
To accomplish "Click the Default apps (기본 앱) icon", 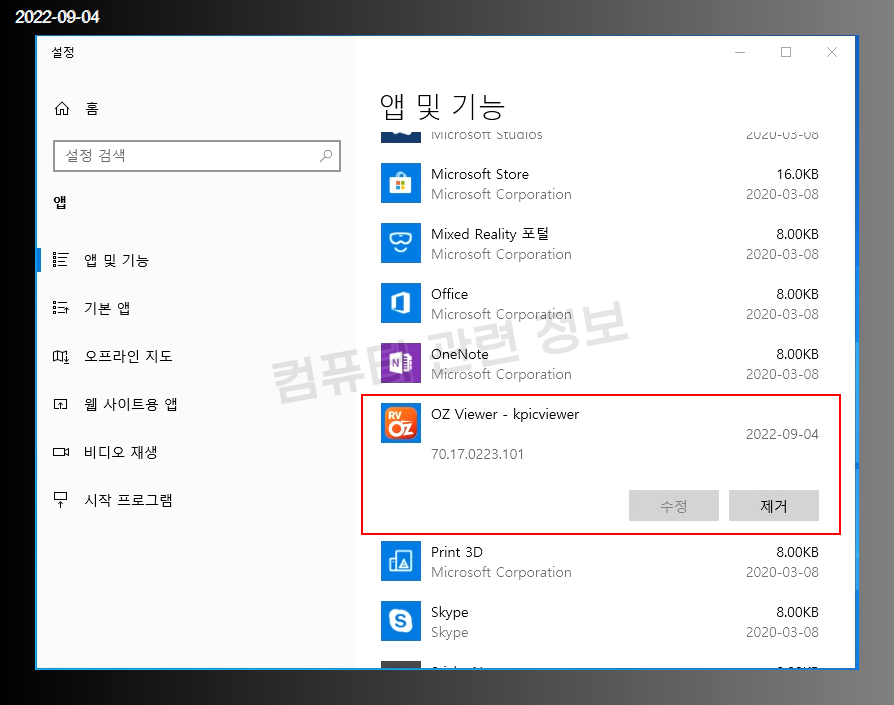I will pos(60,308).
